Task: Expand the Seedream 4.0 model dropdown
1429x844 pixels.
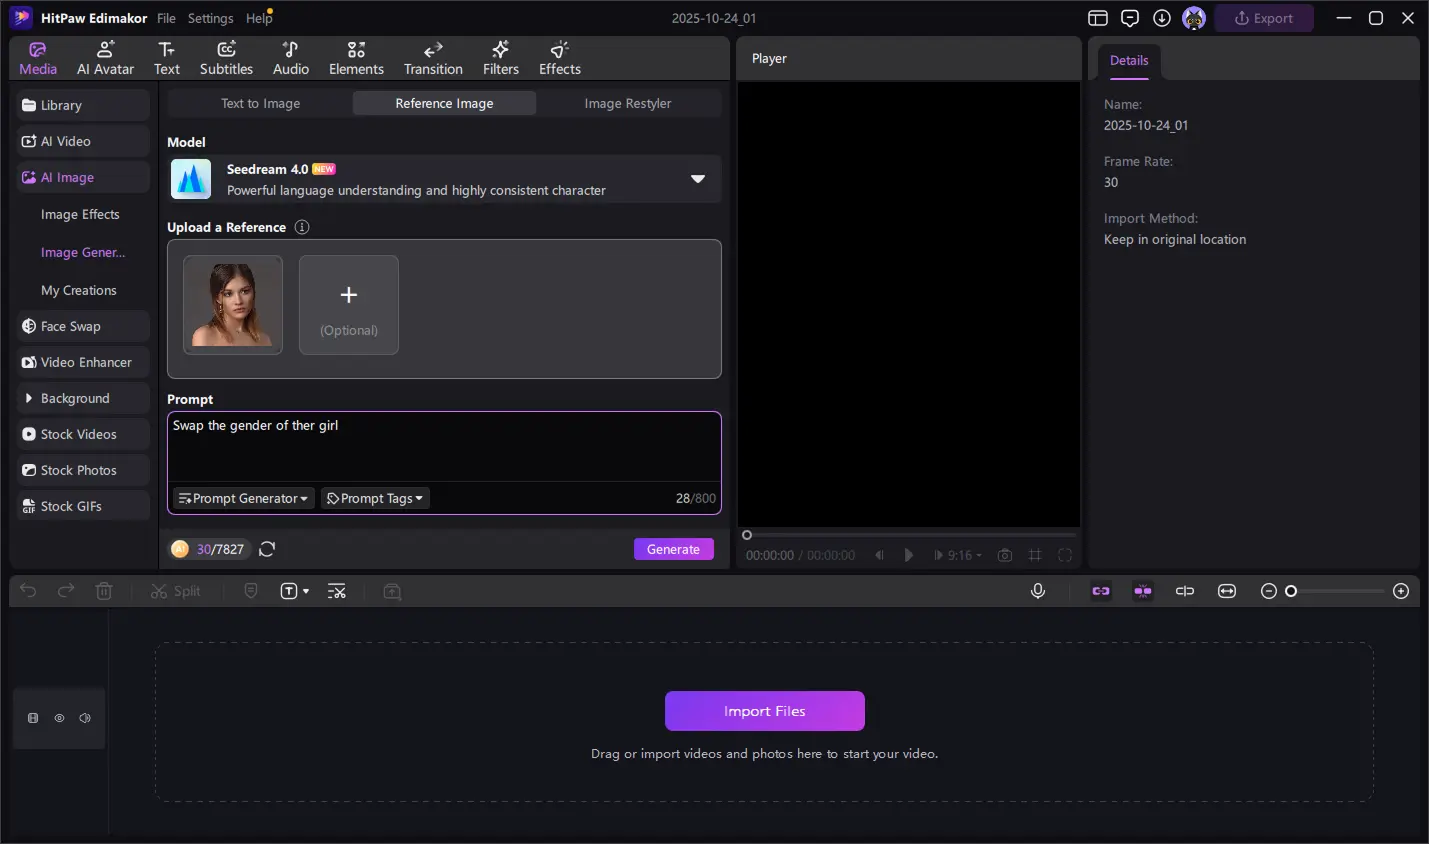Action: [697, 179]
